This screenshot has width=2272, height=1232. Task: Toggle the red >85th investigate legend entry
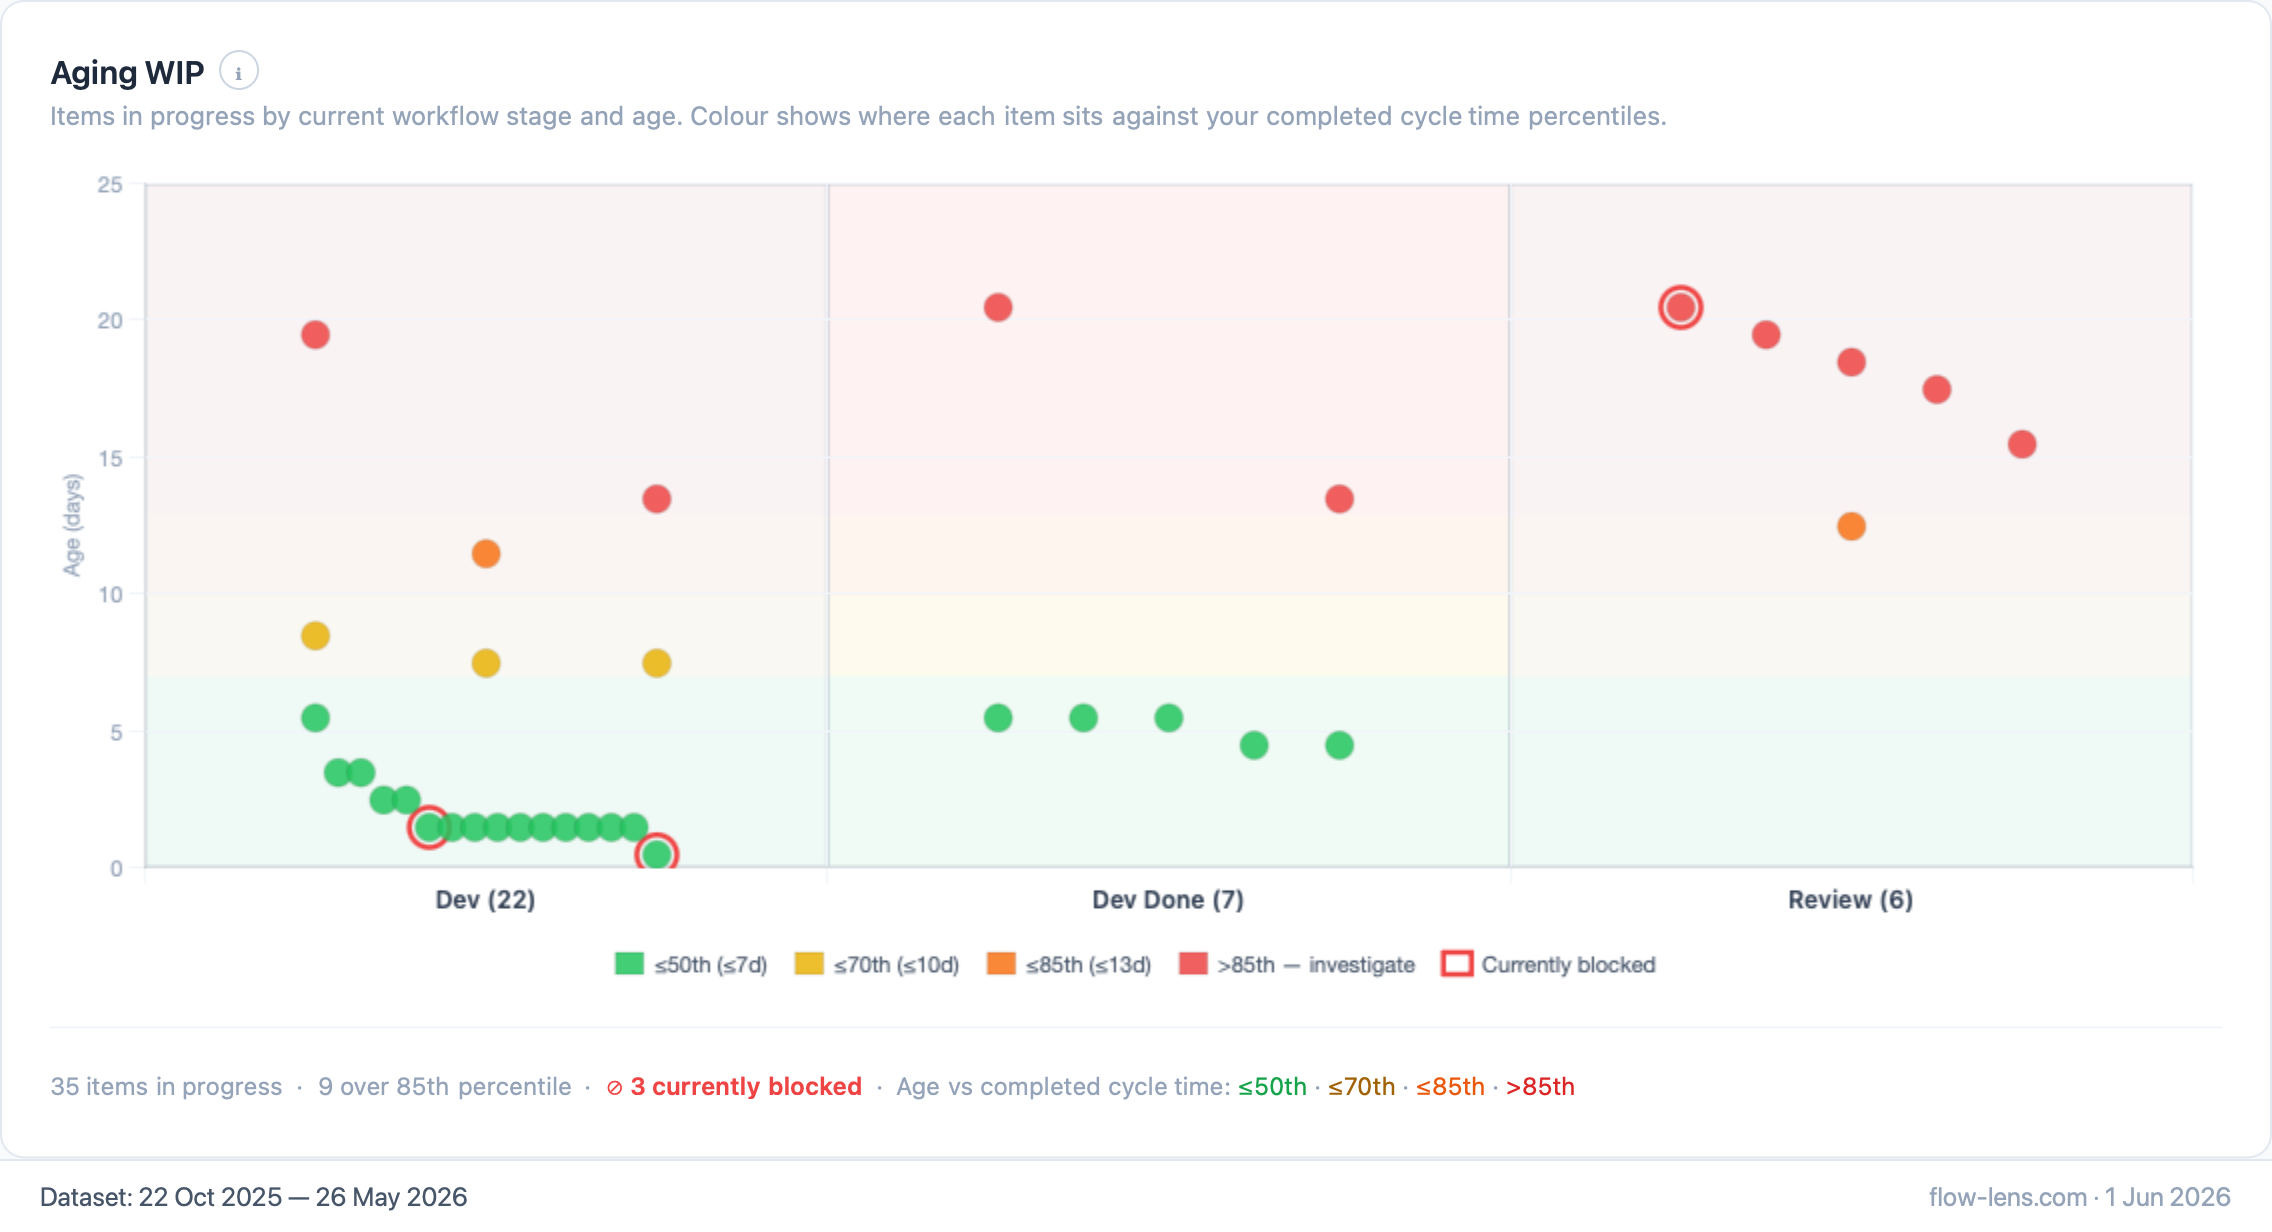point(1297,965)
